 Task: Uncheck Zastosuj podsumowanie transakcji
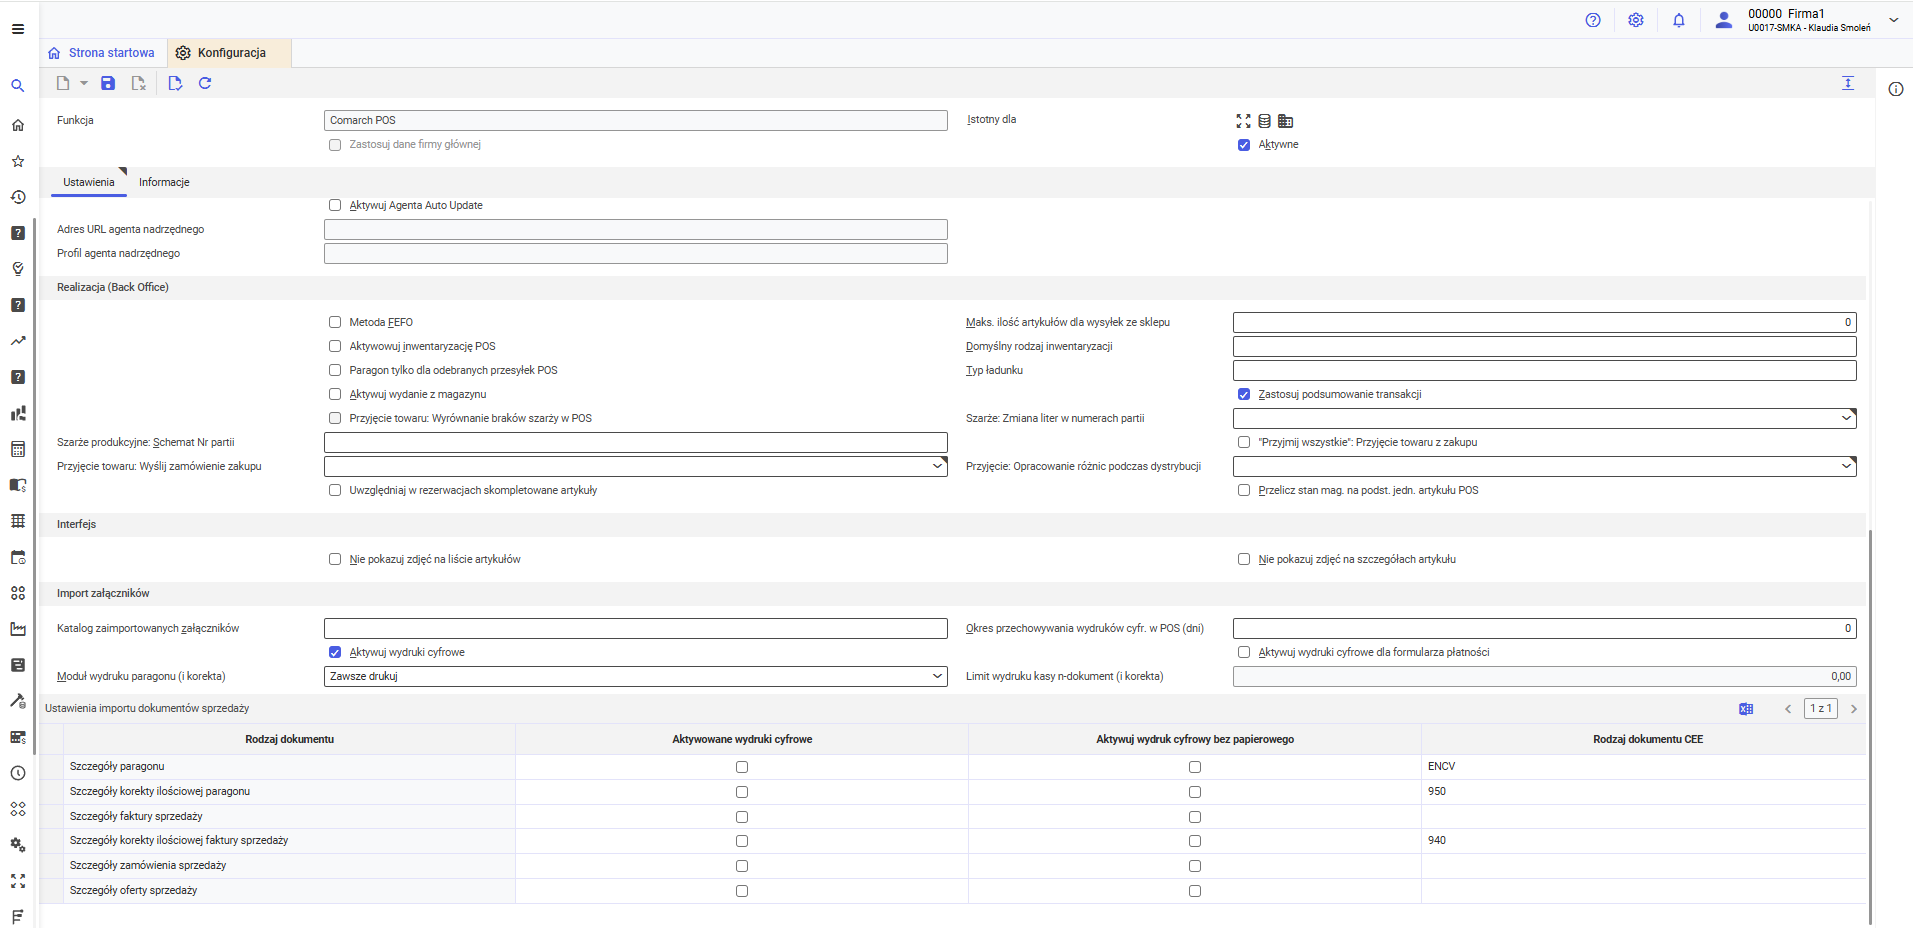(x=1244, y=394)
